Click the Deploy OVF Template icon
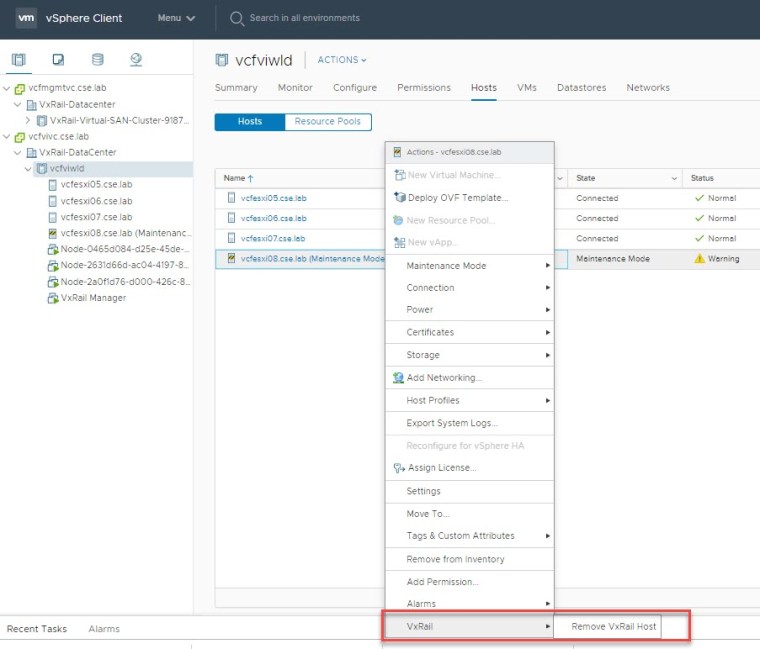The height and width of the screenshot is (649, 760). (399, 198)
